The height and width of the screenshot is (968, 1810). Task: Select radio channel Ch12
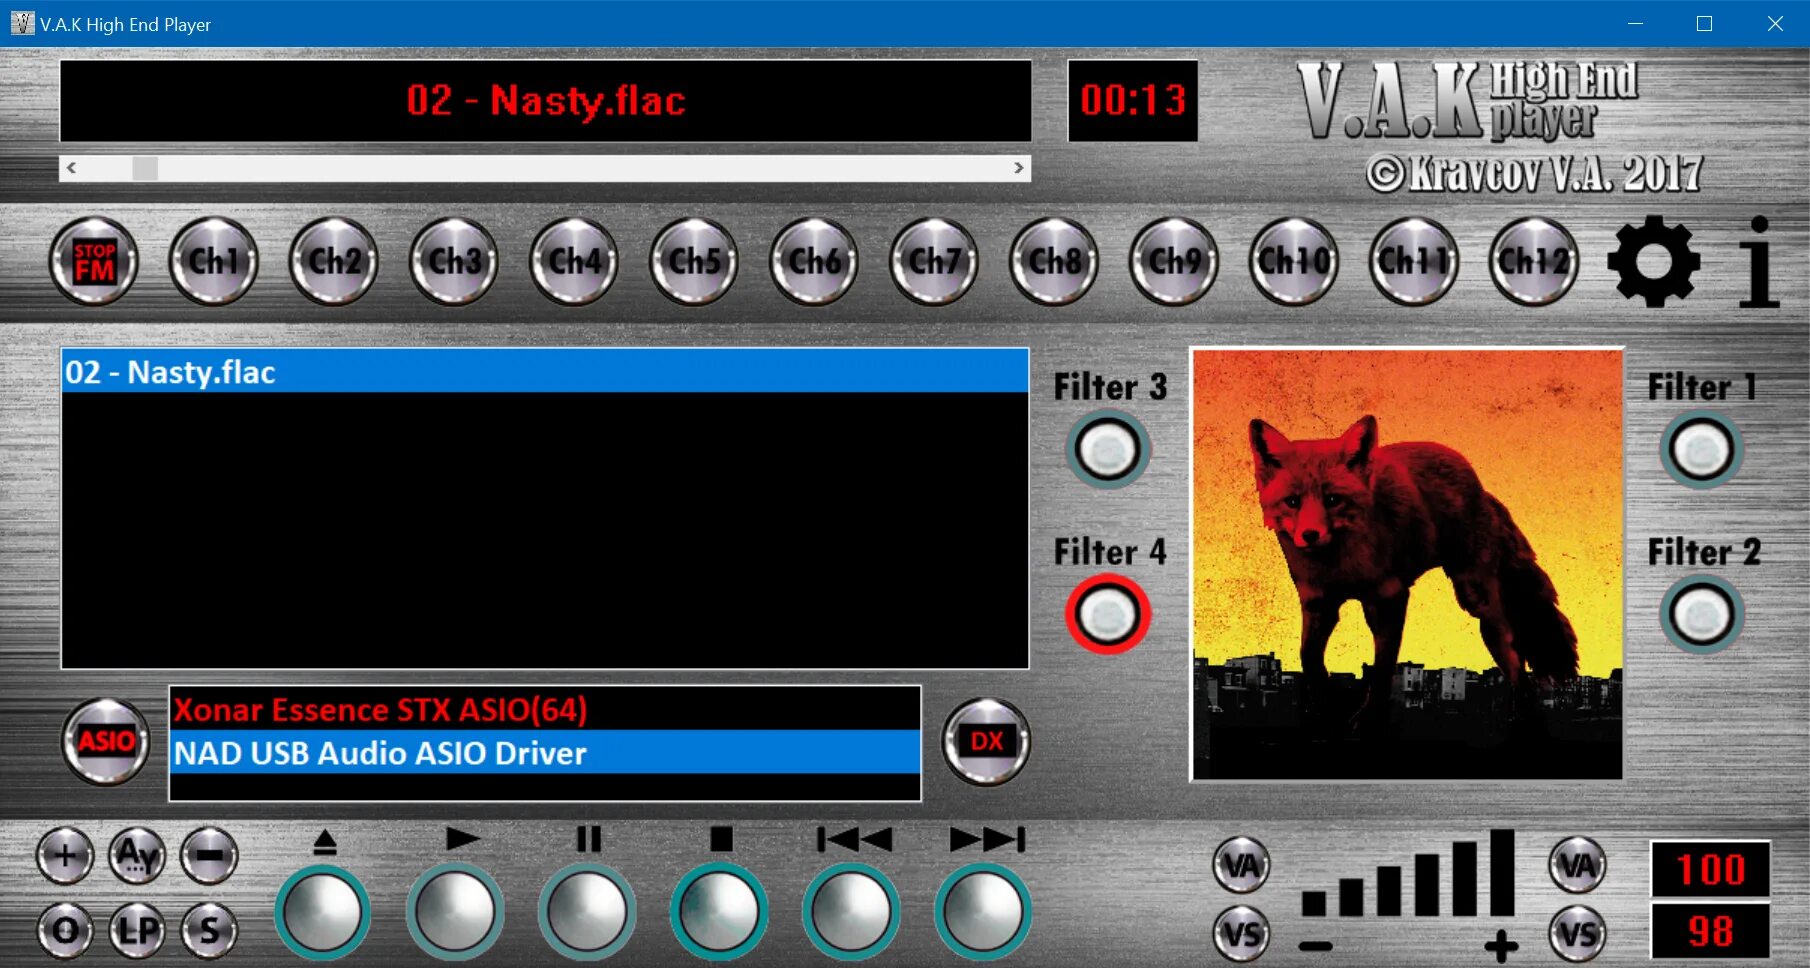click(x=1534, y=262)
